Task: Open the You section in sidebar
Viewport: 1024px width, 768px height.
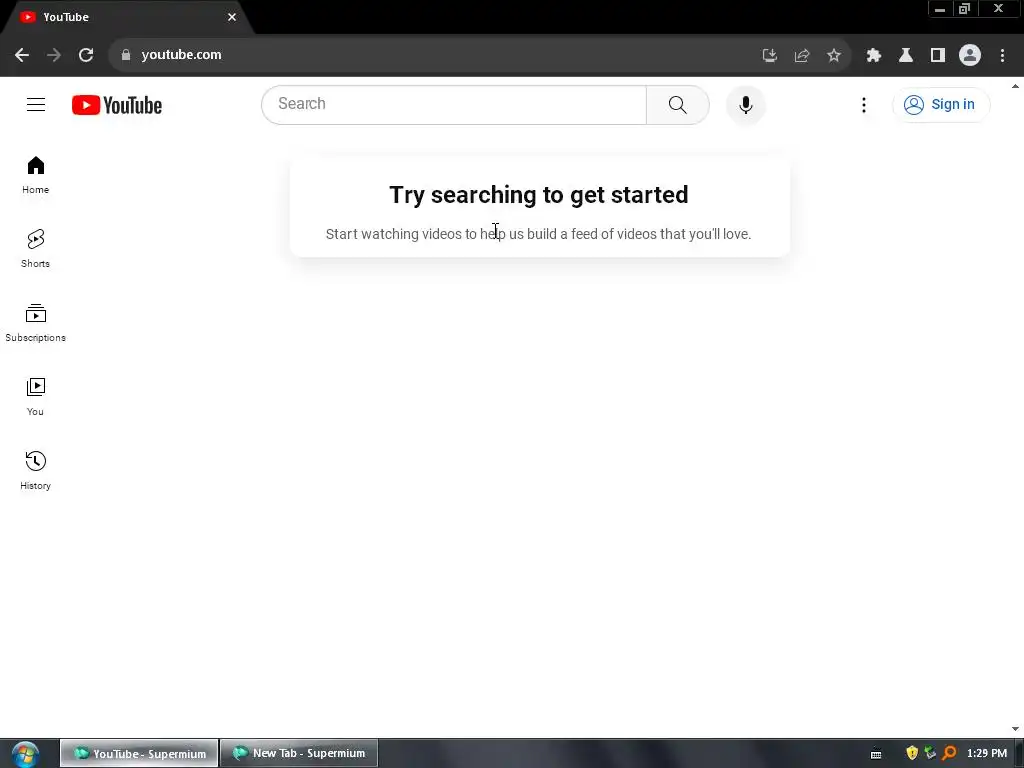Action: click(x=35, y=396)
